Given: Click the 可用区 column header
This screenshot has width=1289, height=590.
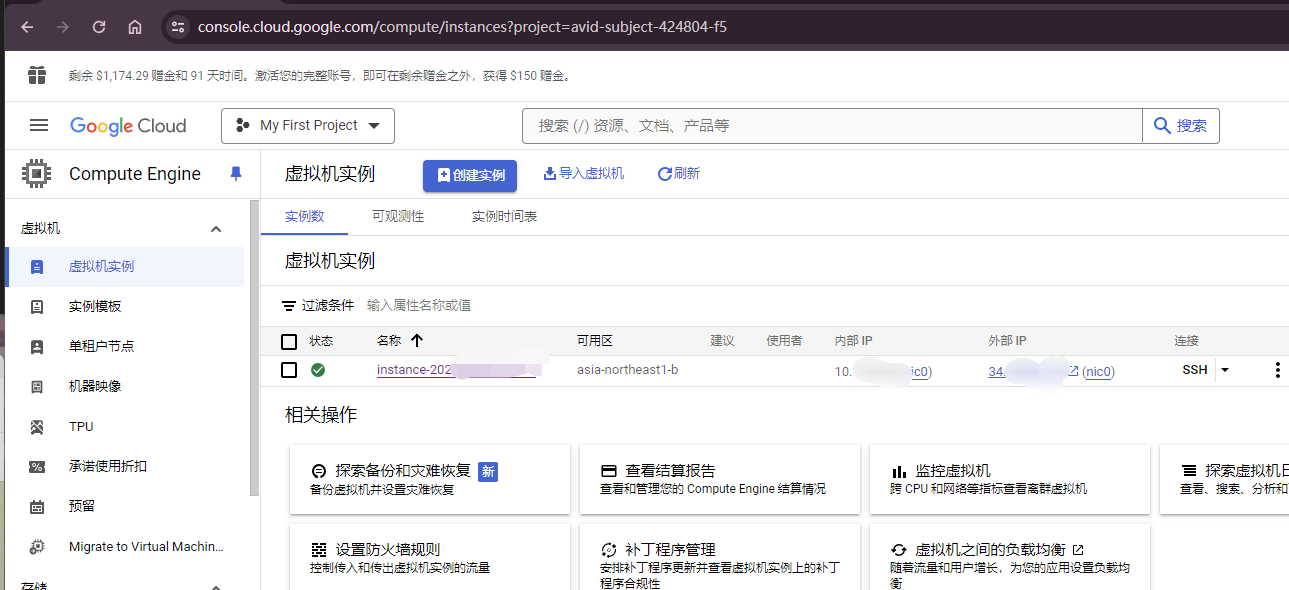Looking at the screenshot, I should (x=594, y=341).
